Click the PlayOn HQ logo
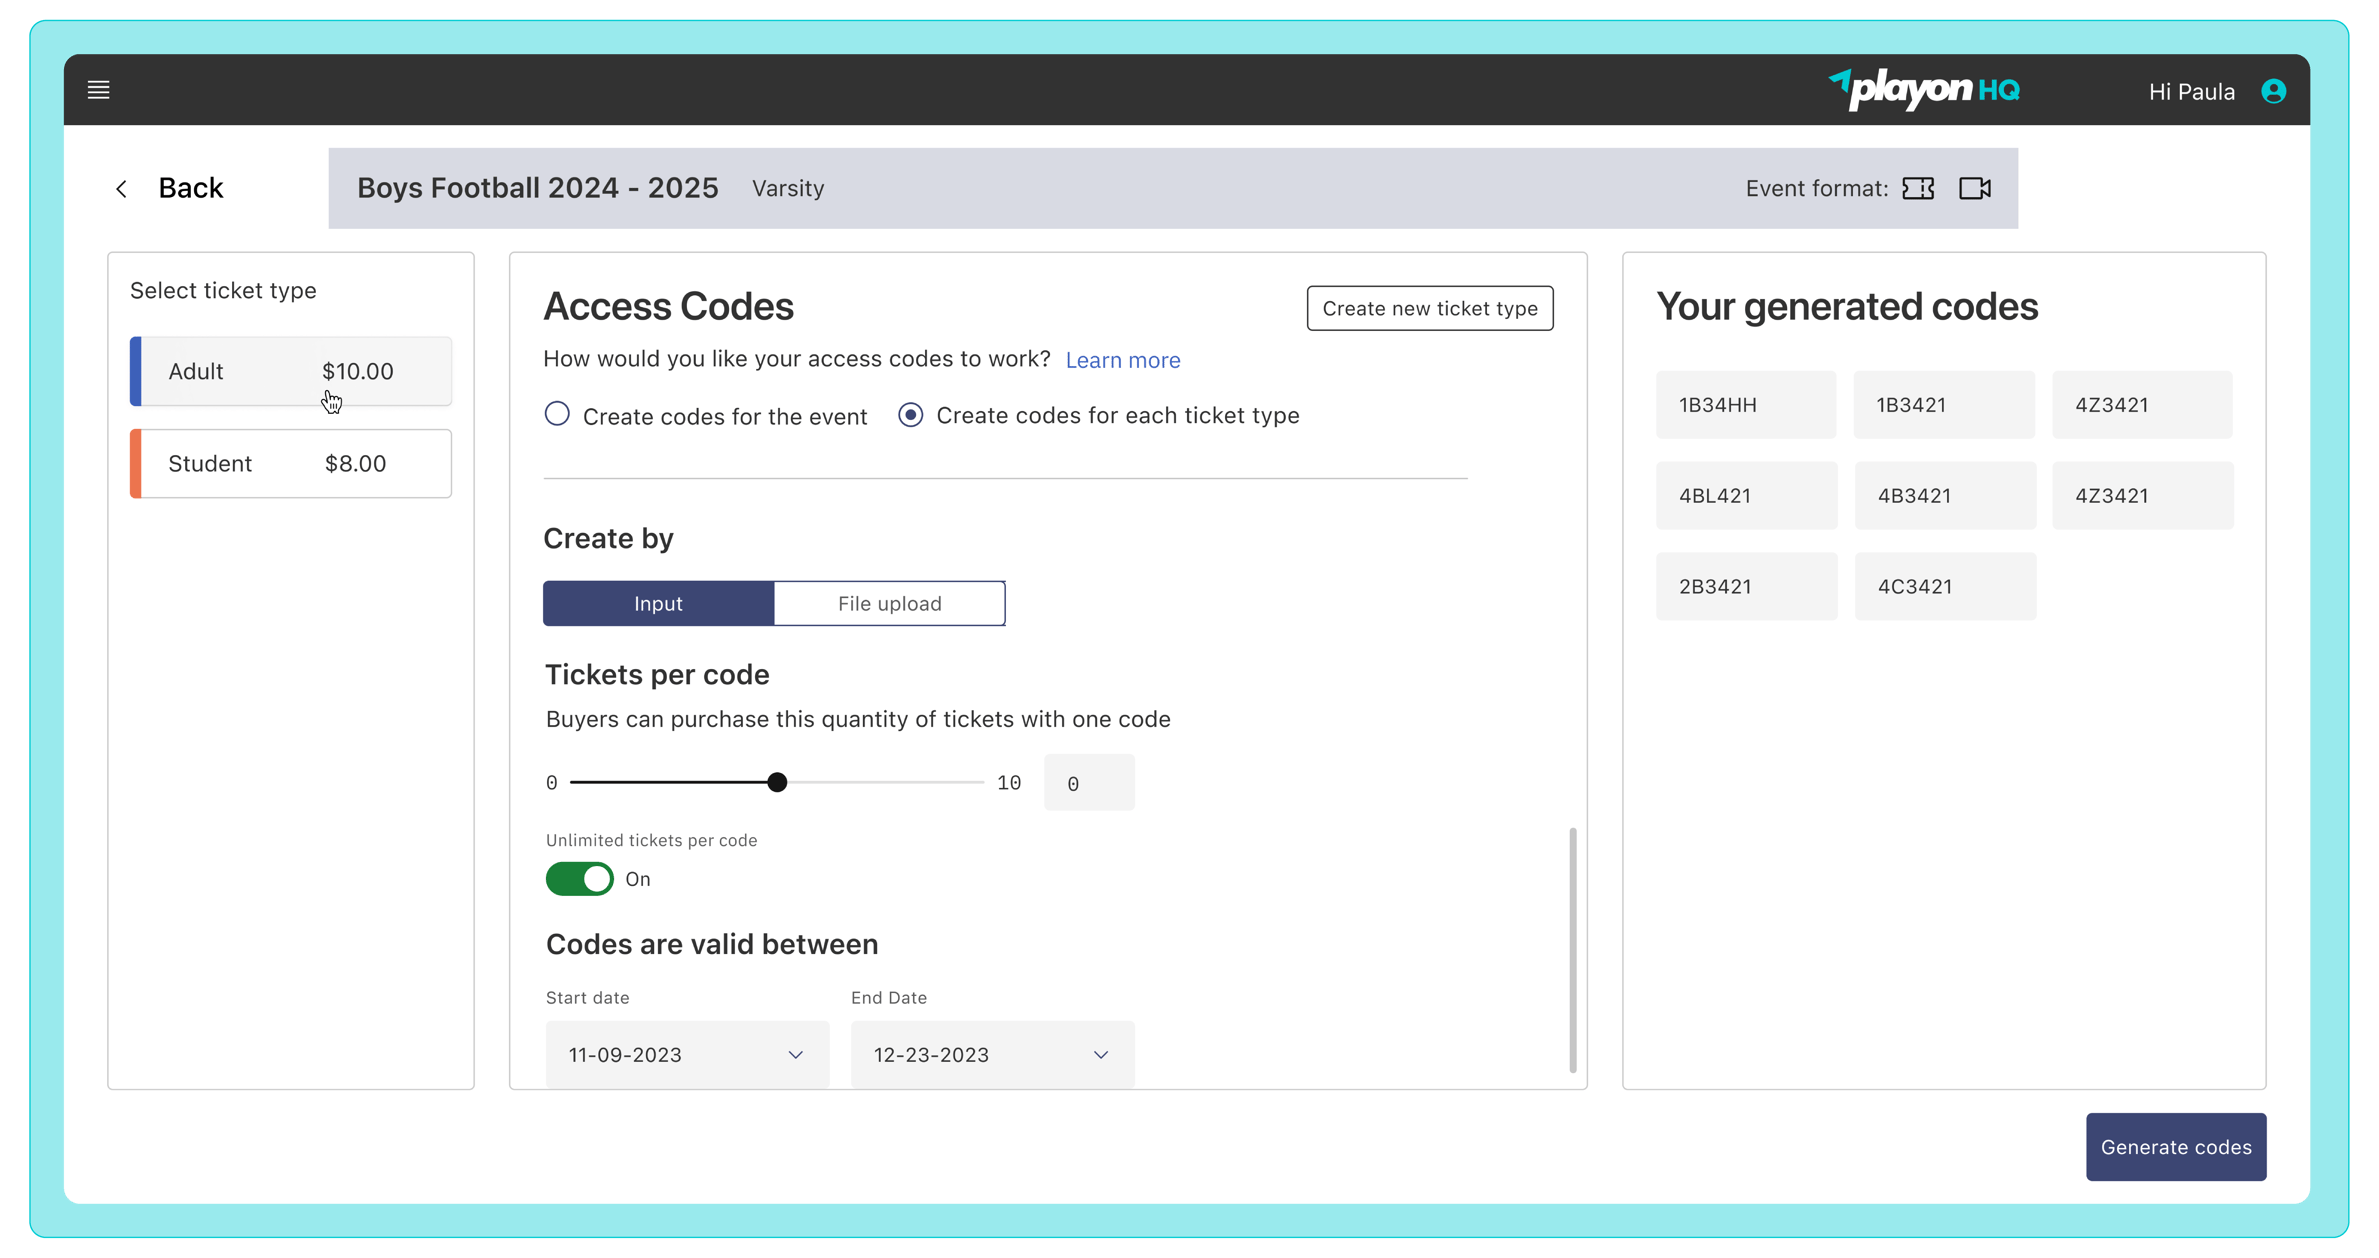The width and height of the screenshot is (2379, 1258). click(1925, 90)
